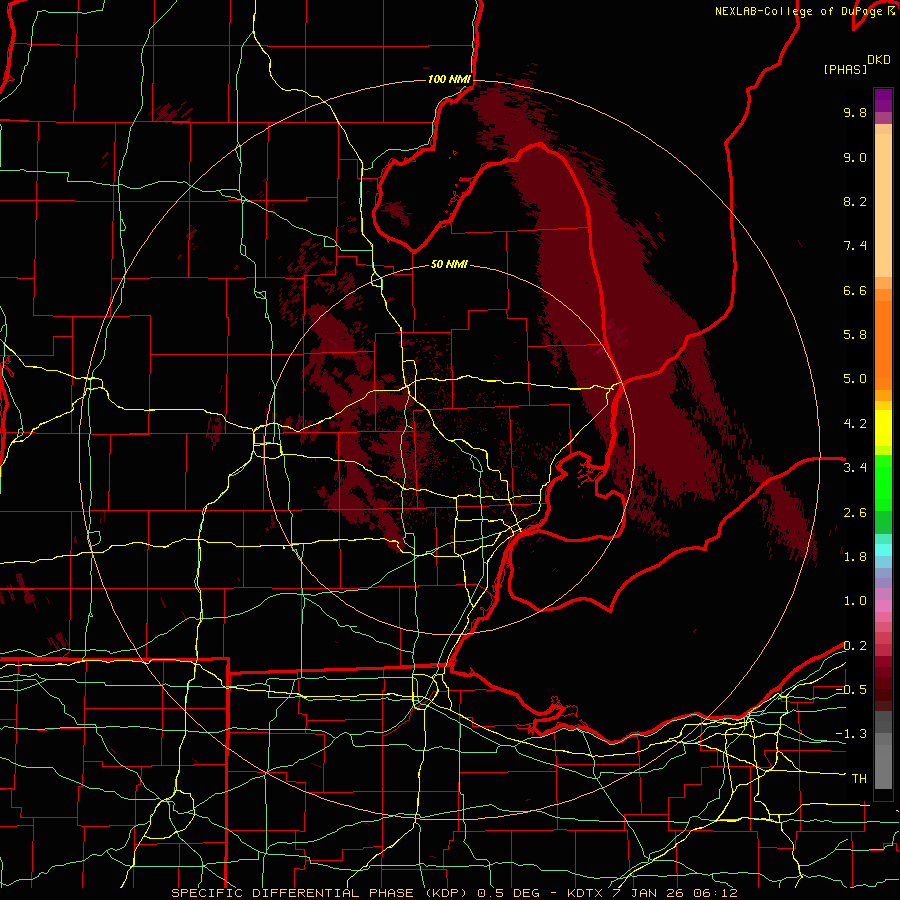
Task: Select the 0.2 scale value
Action: coord(855,646)
